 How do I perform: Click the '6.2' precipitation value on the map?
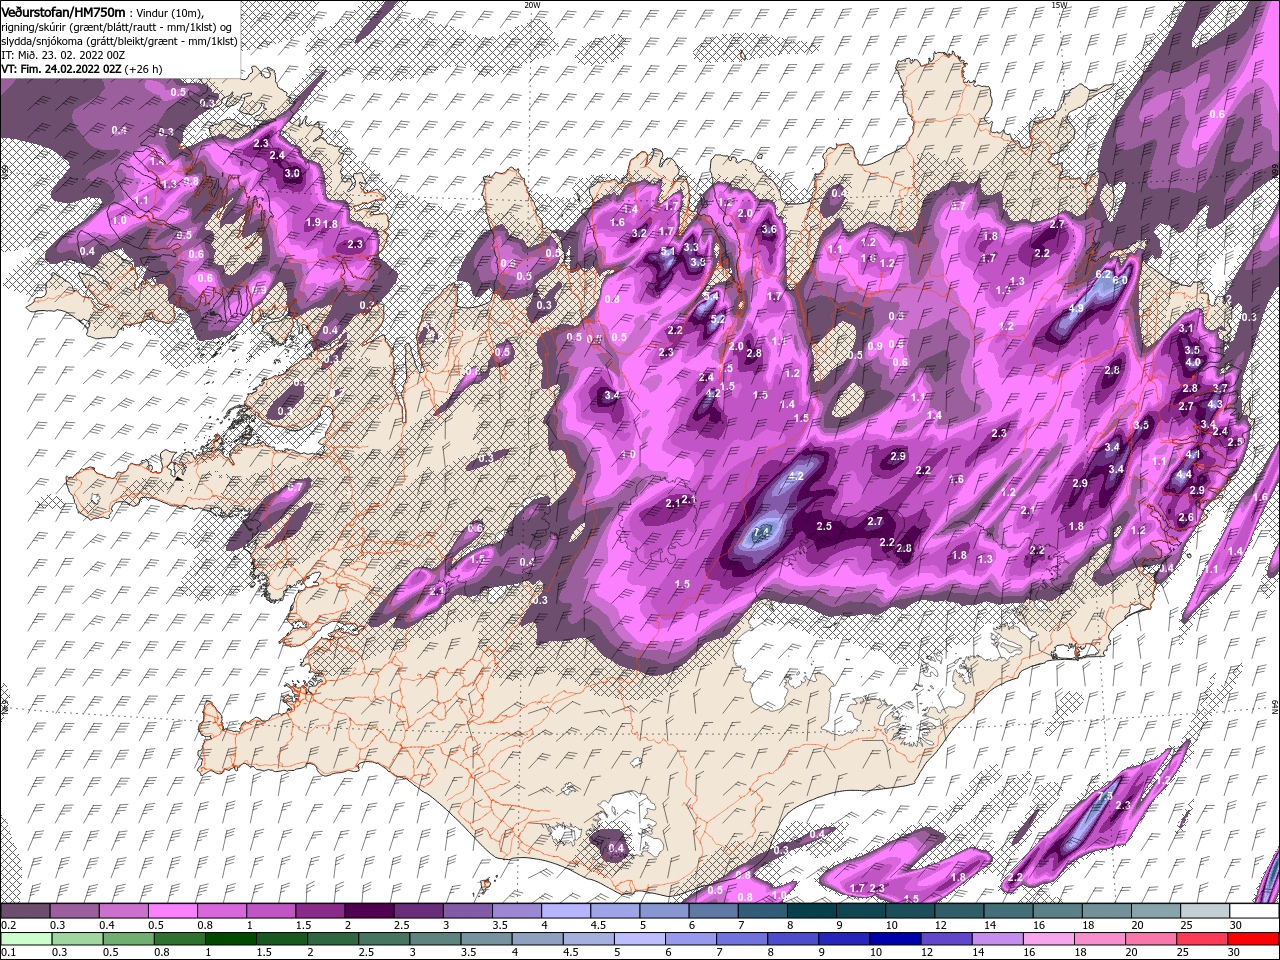(x=1104, y=274)
